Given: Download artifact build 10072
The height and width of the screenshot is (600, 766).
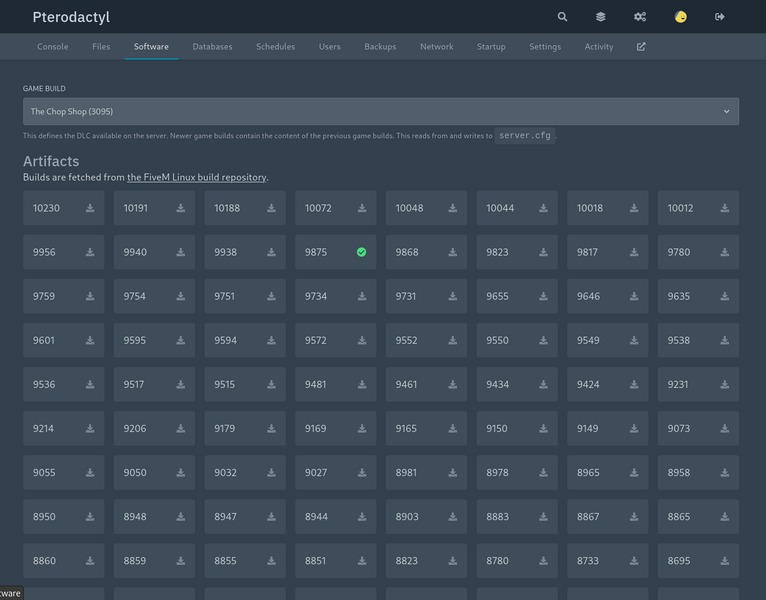Looking at the screenshot, I should pyautogui.click(x=362, y=208).
